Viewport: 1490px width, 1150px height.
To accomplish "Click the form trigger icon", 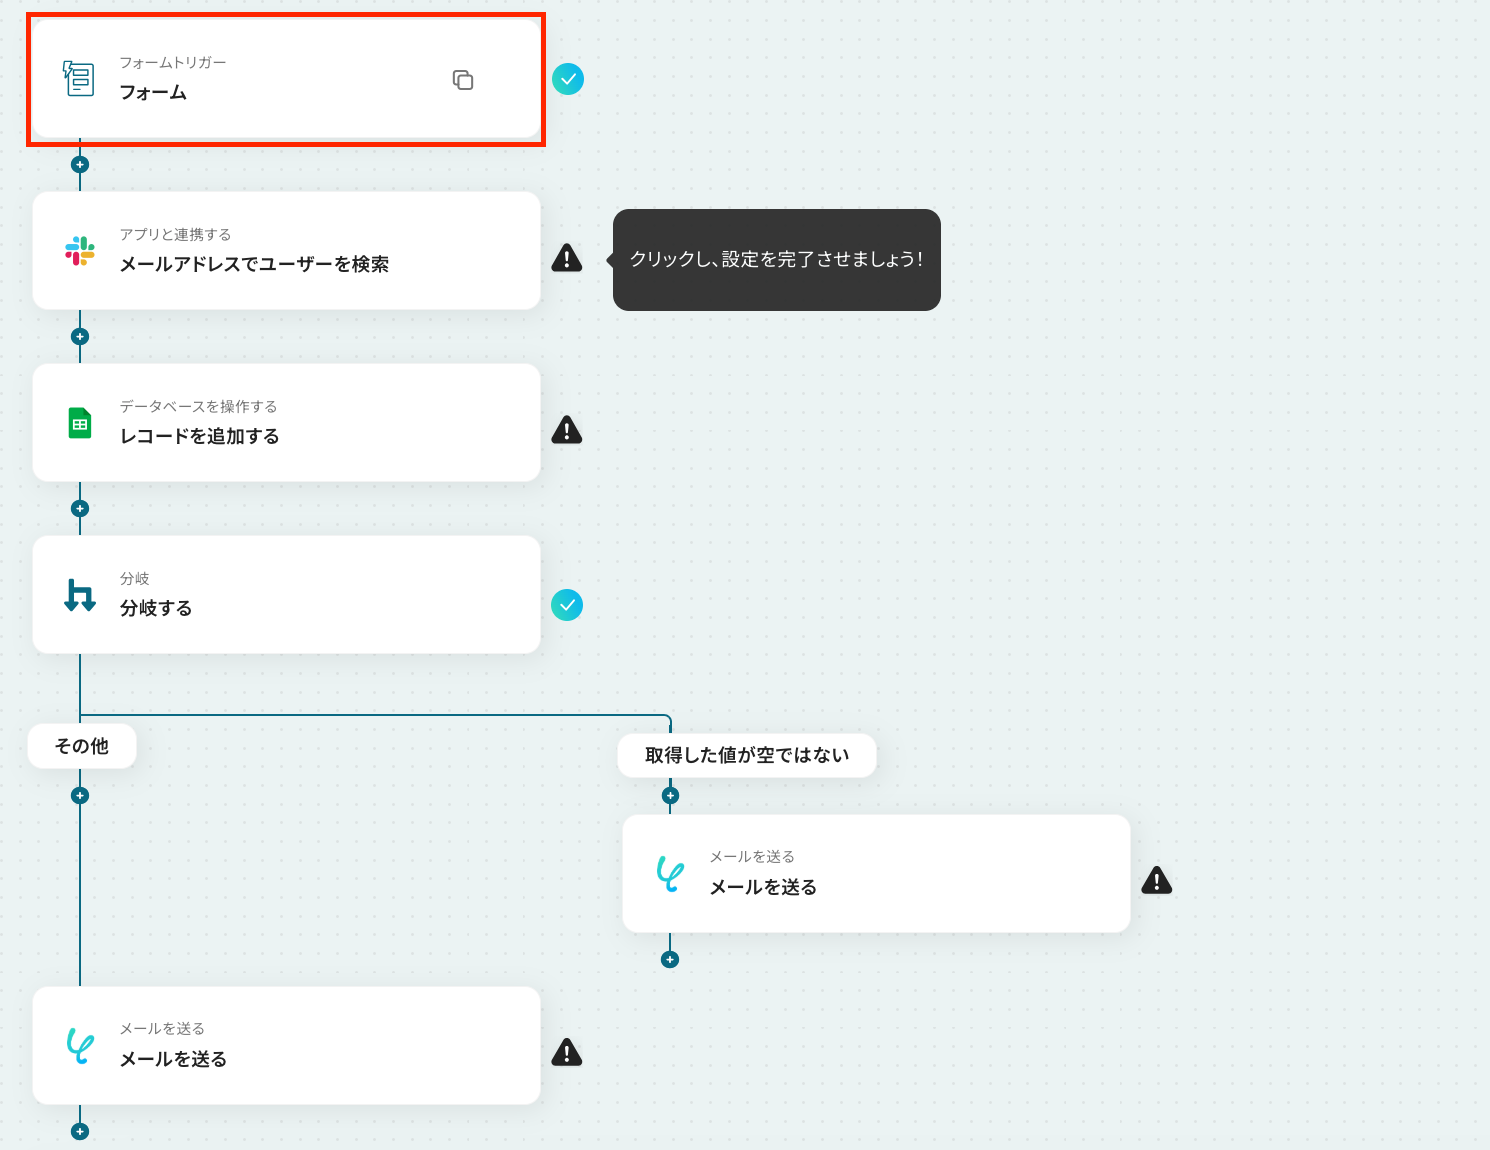I will coord(79,78).
